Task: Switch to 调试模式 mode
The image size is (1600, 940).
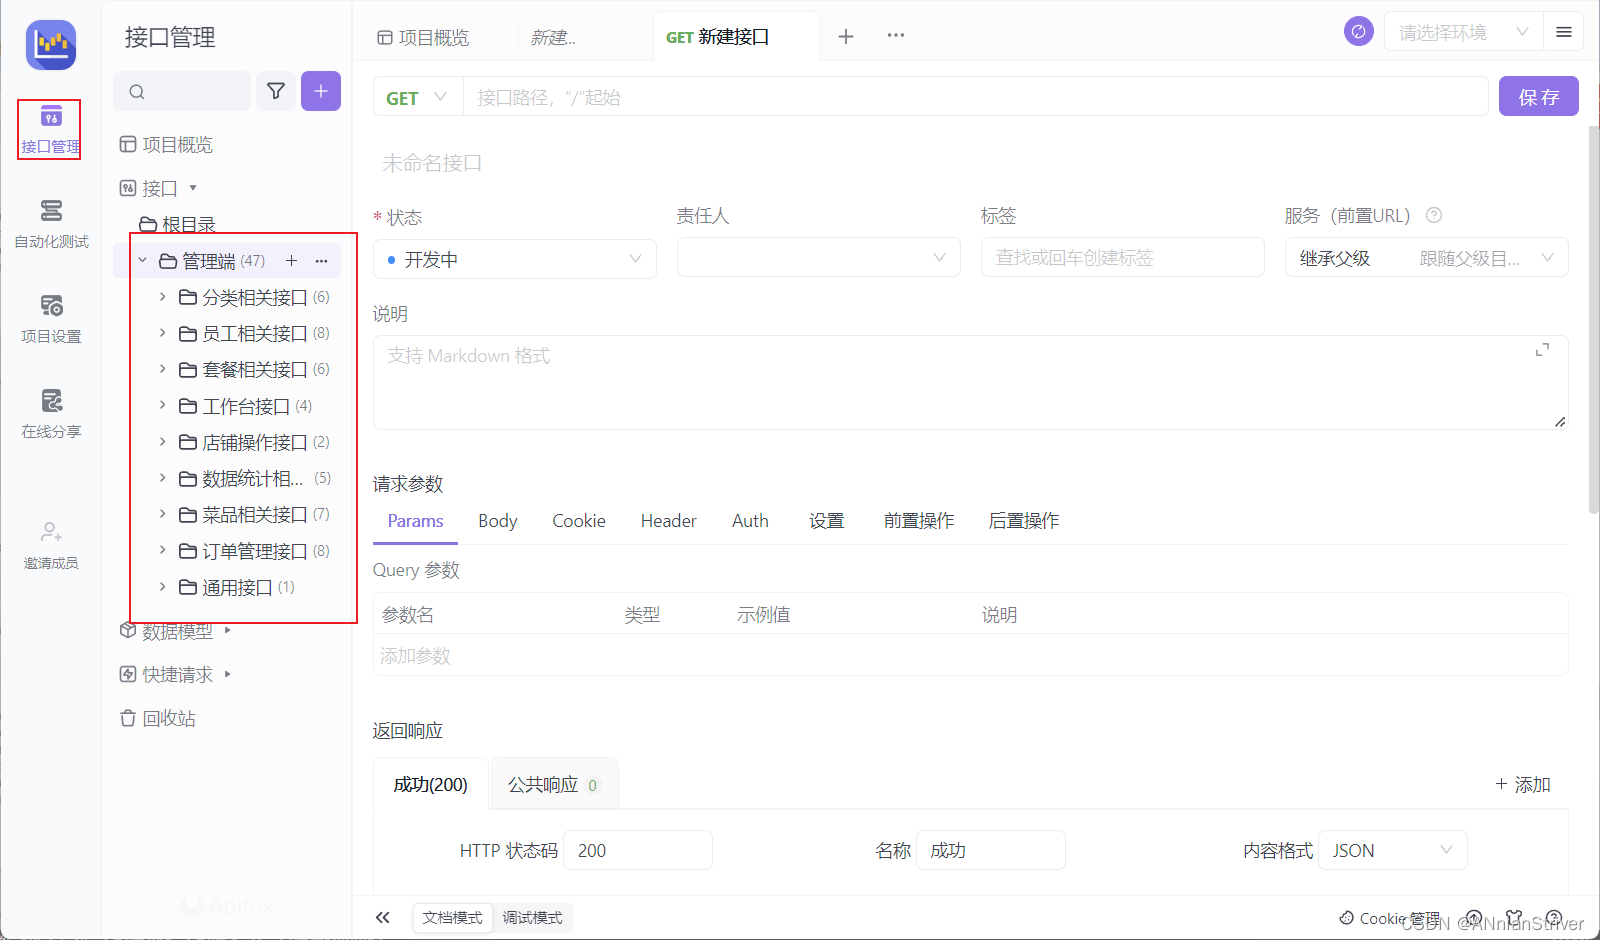Action: [532, 917]
